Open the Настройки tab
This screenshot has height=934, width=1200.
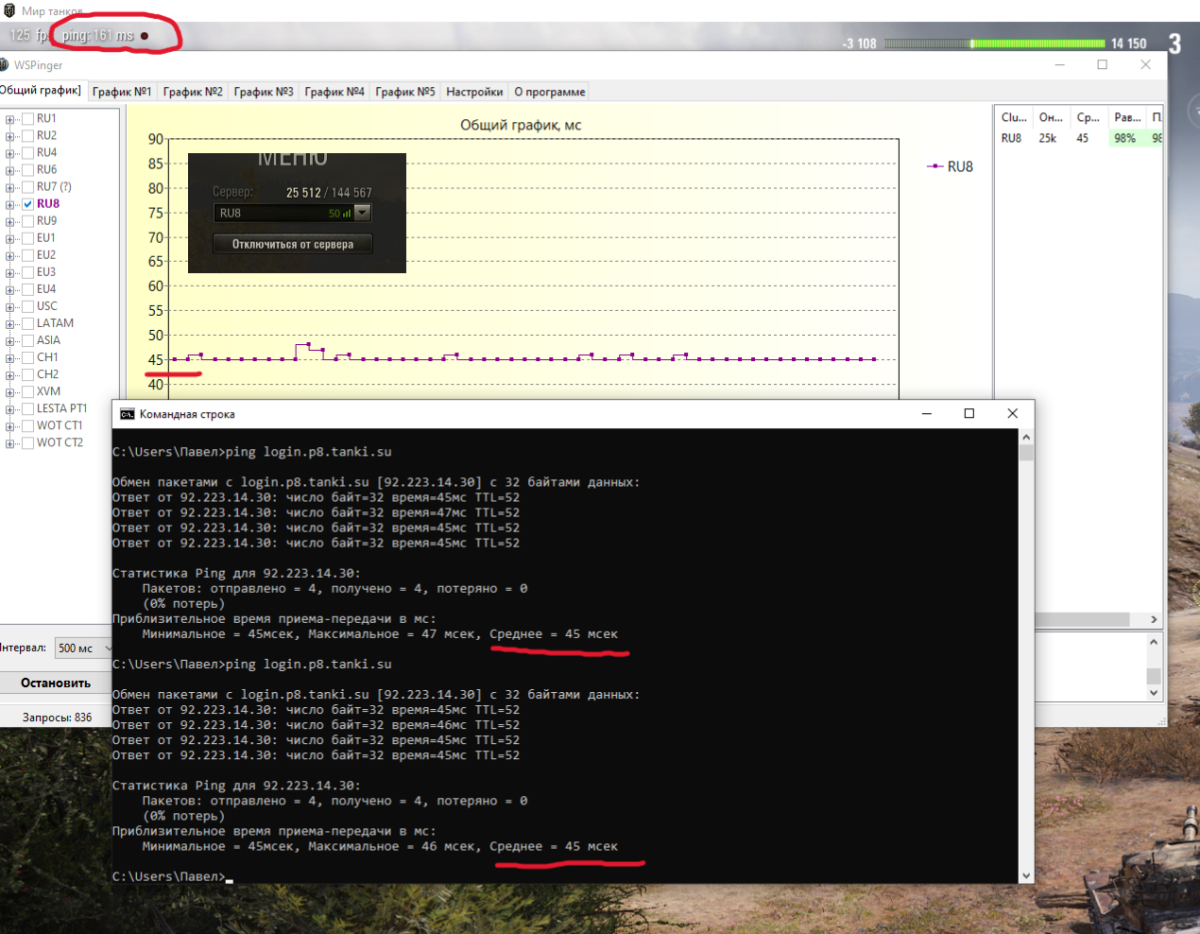click(474, 92)
